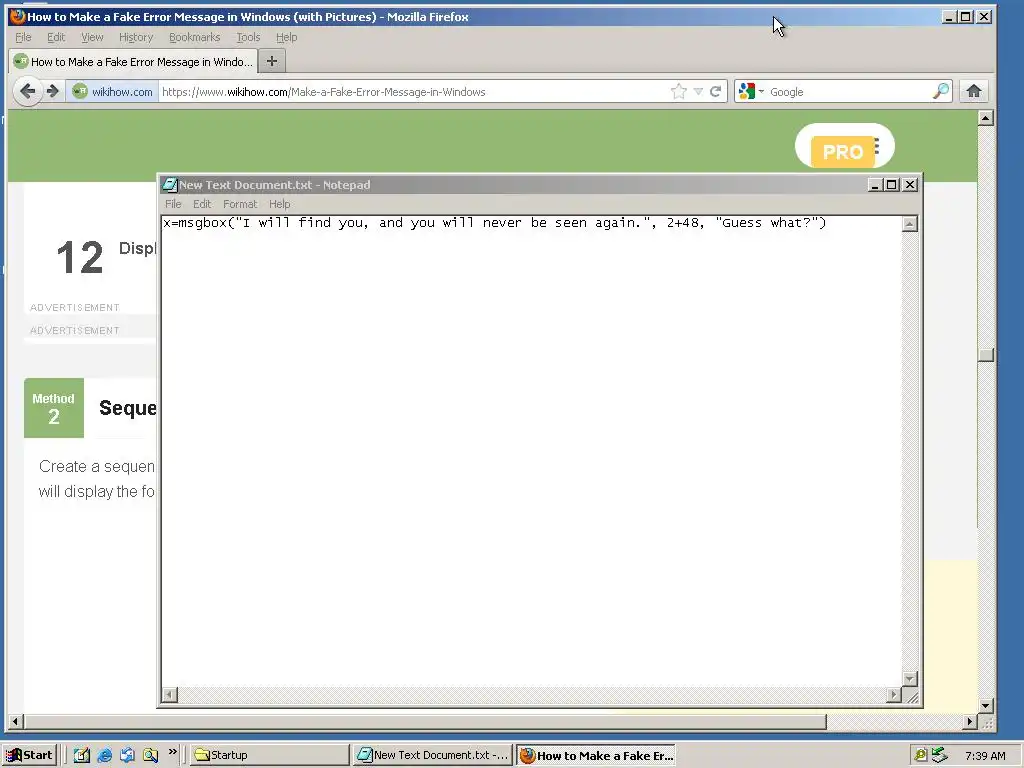Click Notepad title bar icon
Screen dimensions: 1024x768
(170, 185)
